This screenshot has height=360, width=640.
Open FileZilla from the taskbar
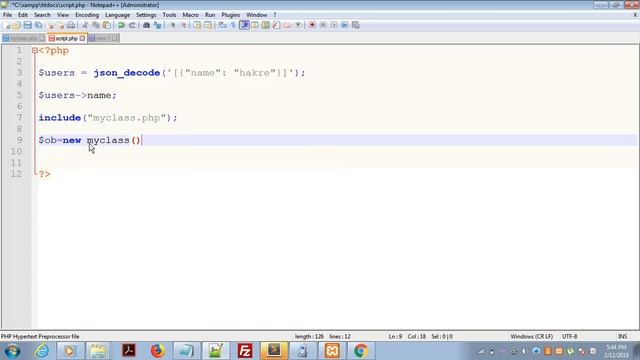[245, 351]
